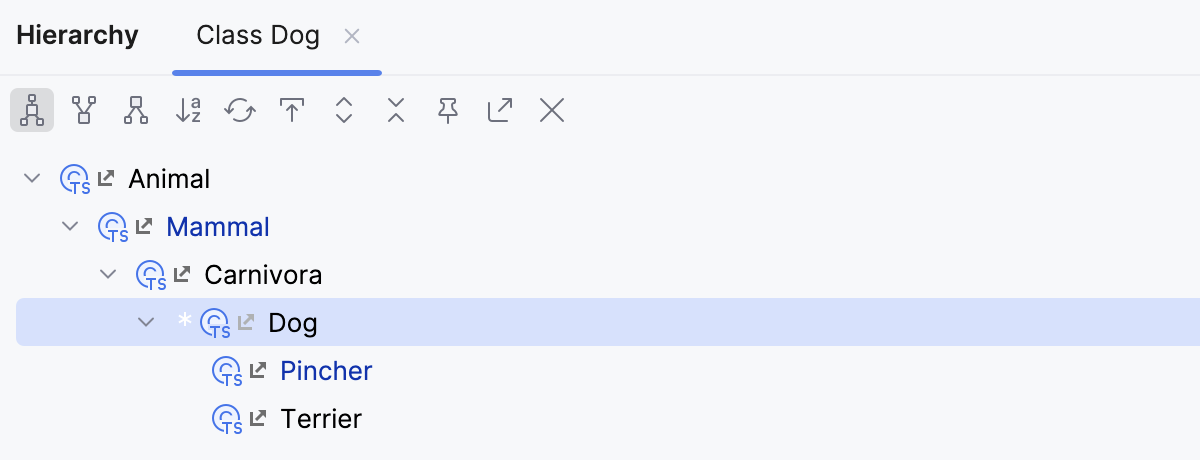Close the hierarchy using toolbar X icon
This screenshot has height=460, width=1200.
coord(552,110)
